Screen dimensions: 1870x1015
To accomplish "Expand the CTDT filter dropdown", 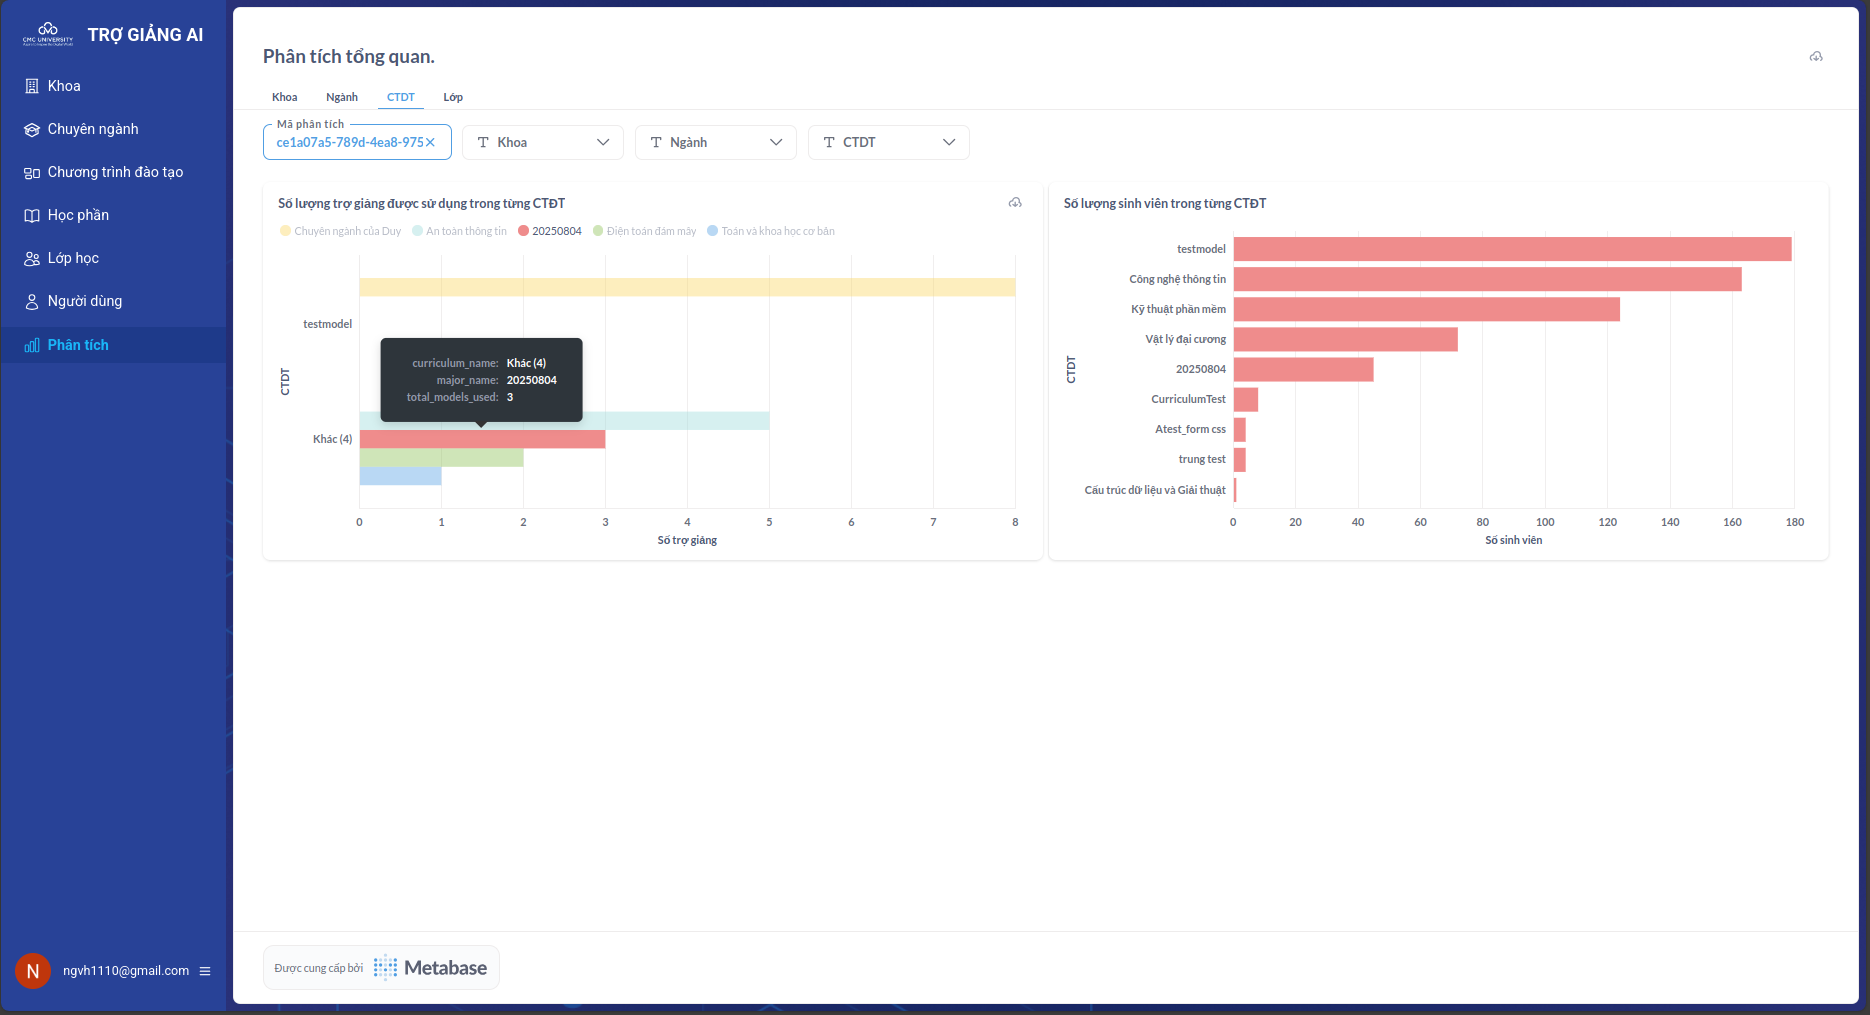I will click(888, 142).
